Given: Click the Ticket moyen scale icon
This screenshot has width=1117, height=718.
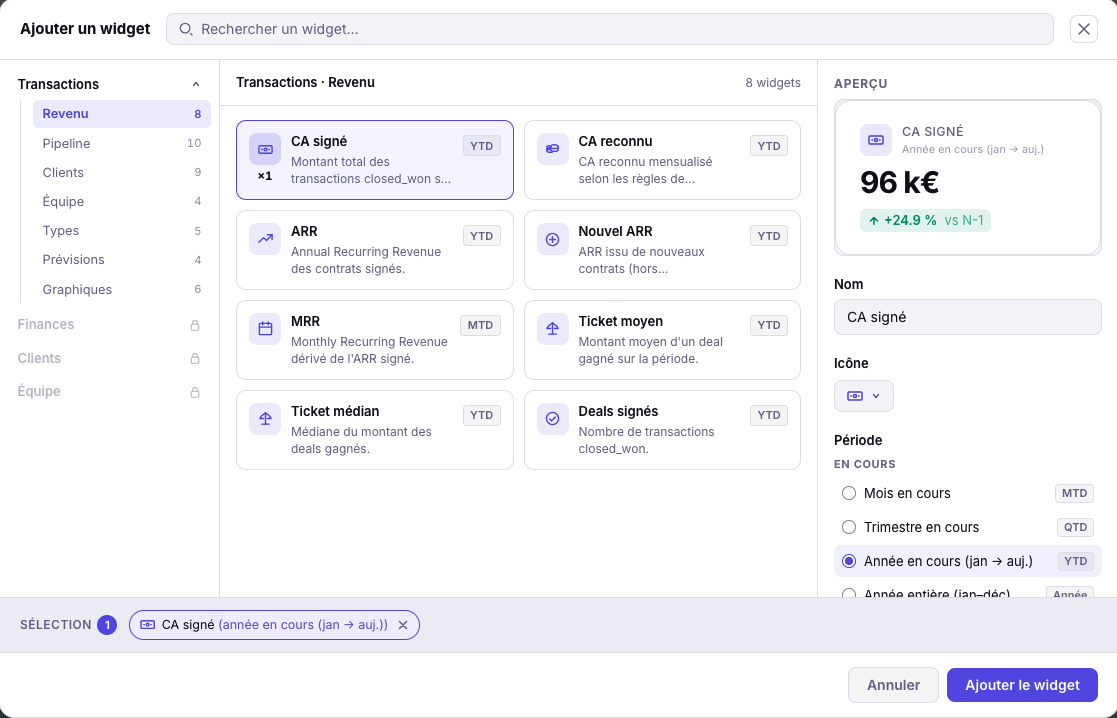Looking at the screenshot, I should tap(552, 329).
